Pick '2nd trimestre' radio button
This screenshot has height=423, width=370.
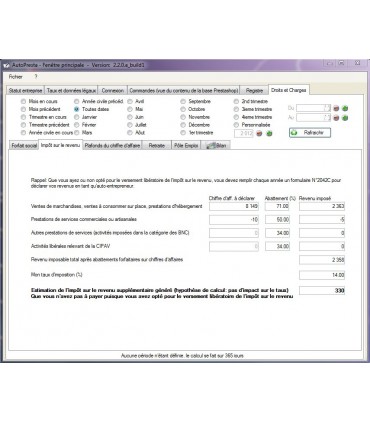click(236, 101)
